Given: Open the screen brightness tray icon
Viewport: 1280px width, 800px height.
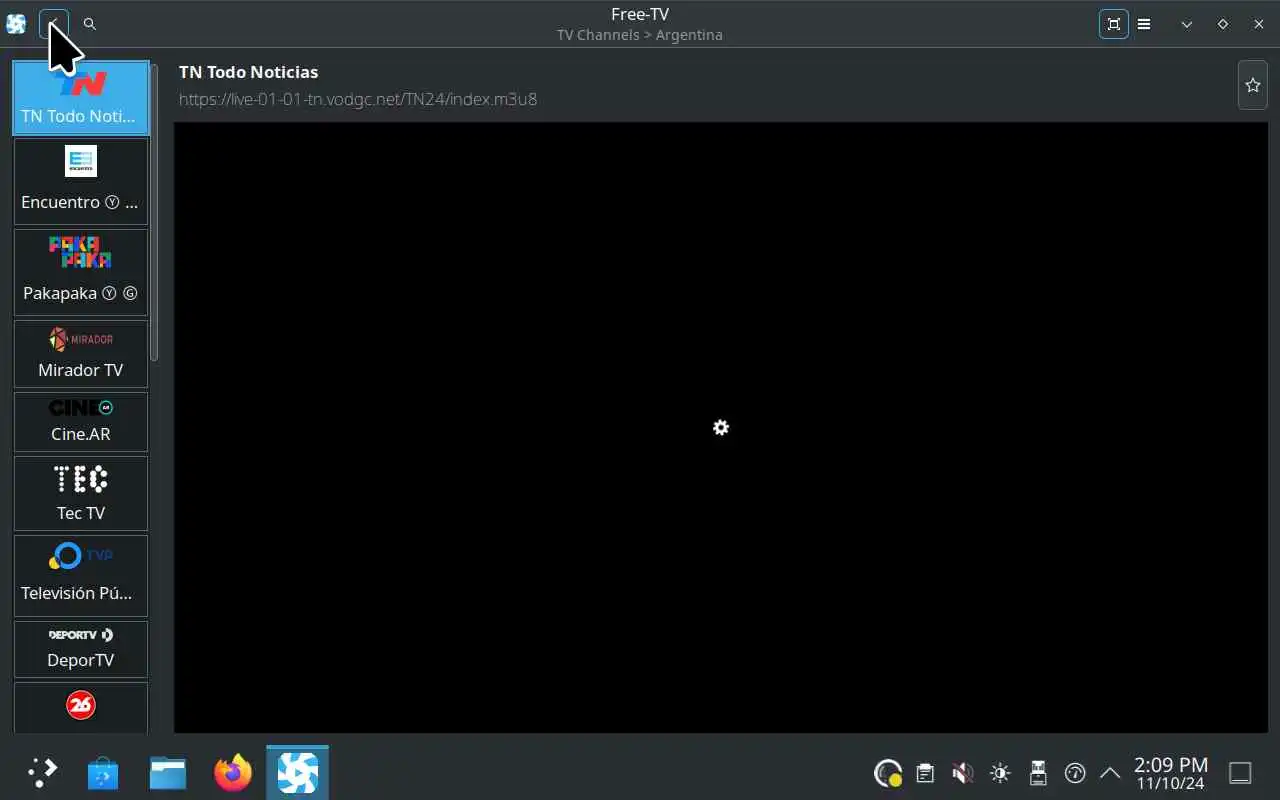Looking at the screenshot, I should pyautogui.click(x=1000, y=773).
